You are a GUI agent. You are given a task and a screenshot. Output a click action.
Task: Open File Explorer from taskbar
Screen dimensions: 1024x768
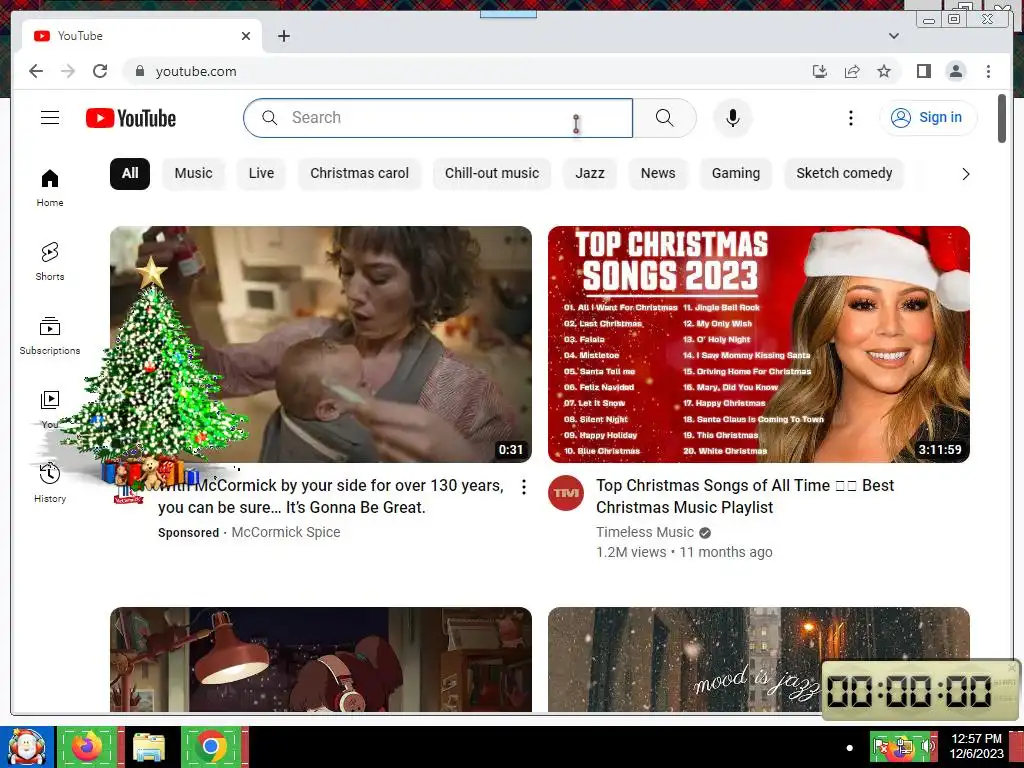tap(149, 747)
